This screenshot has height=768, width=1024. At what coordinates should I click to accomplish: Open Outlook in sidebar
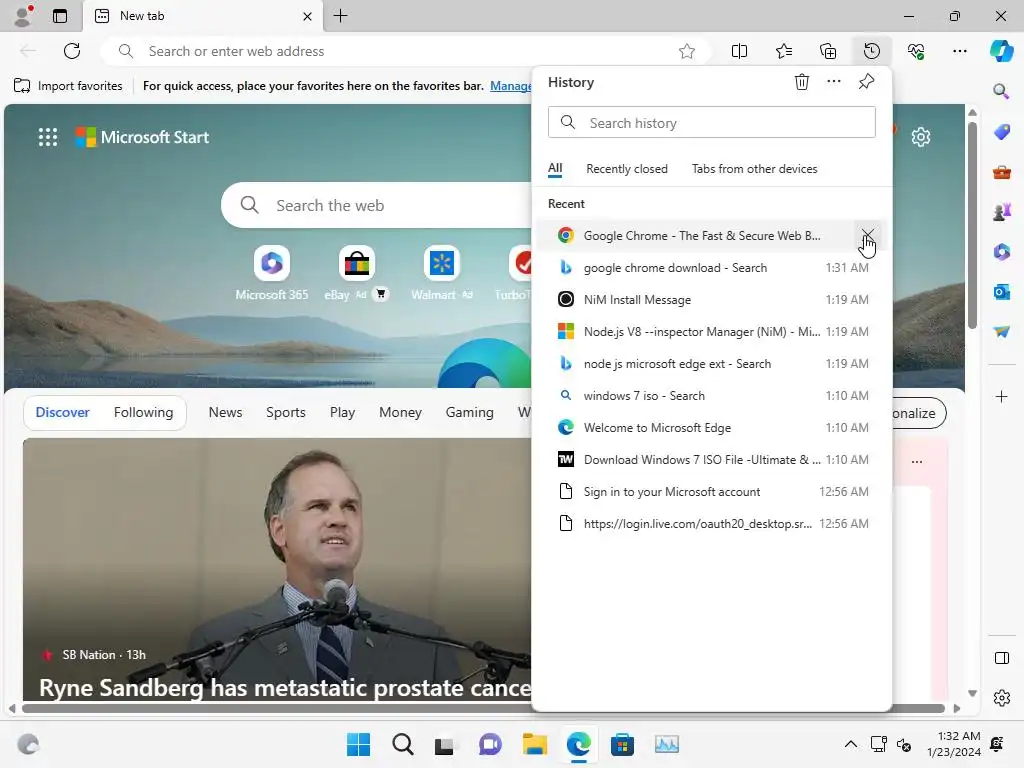[x=1001, y=291]
